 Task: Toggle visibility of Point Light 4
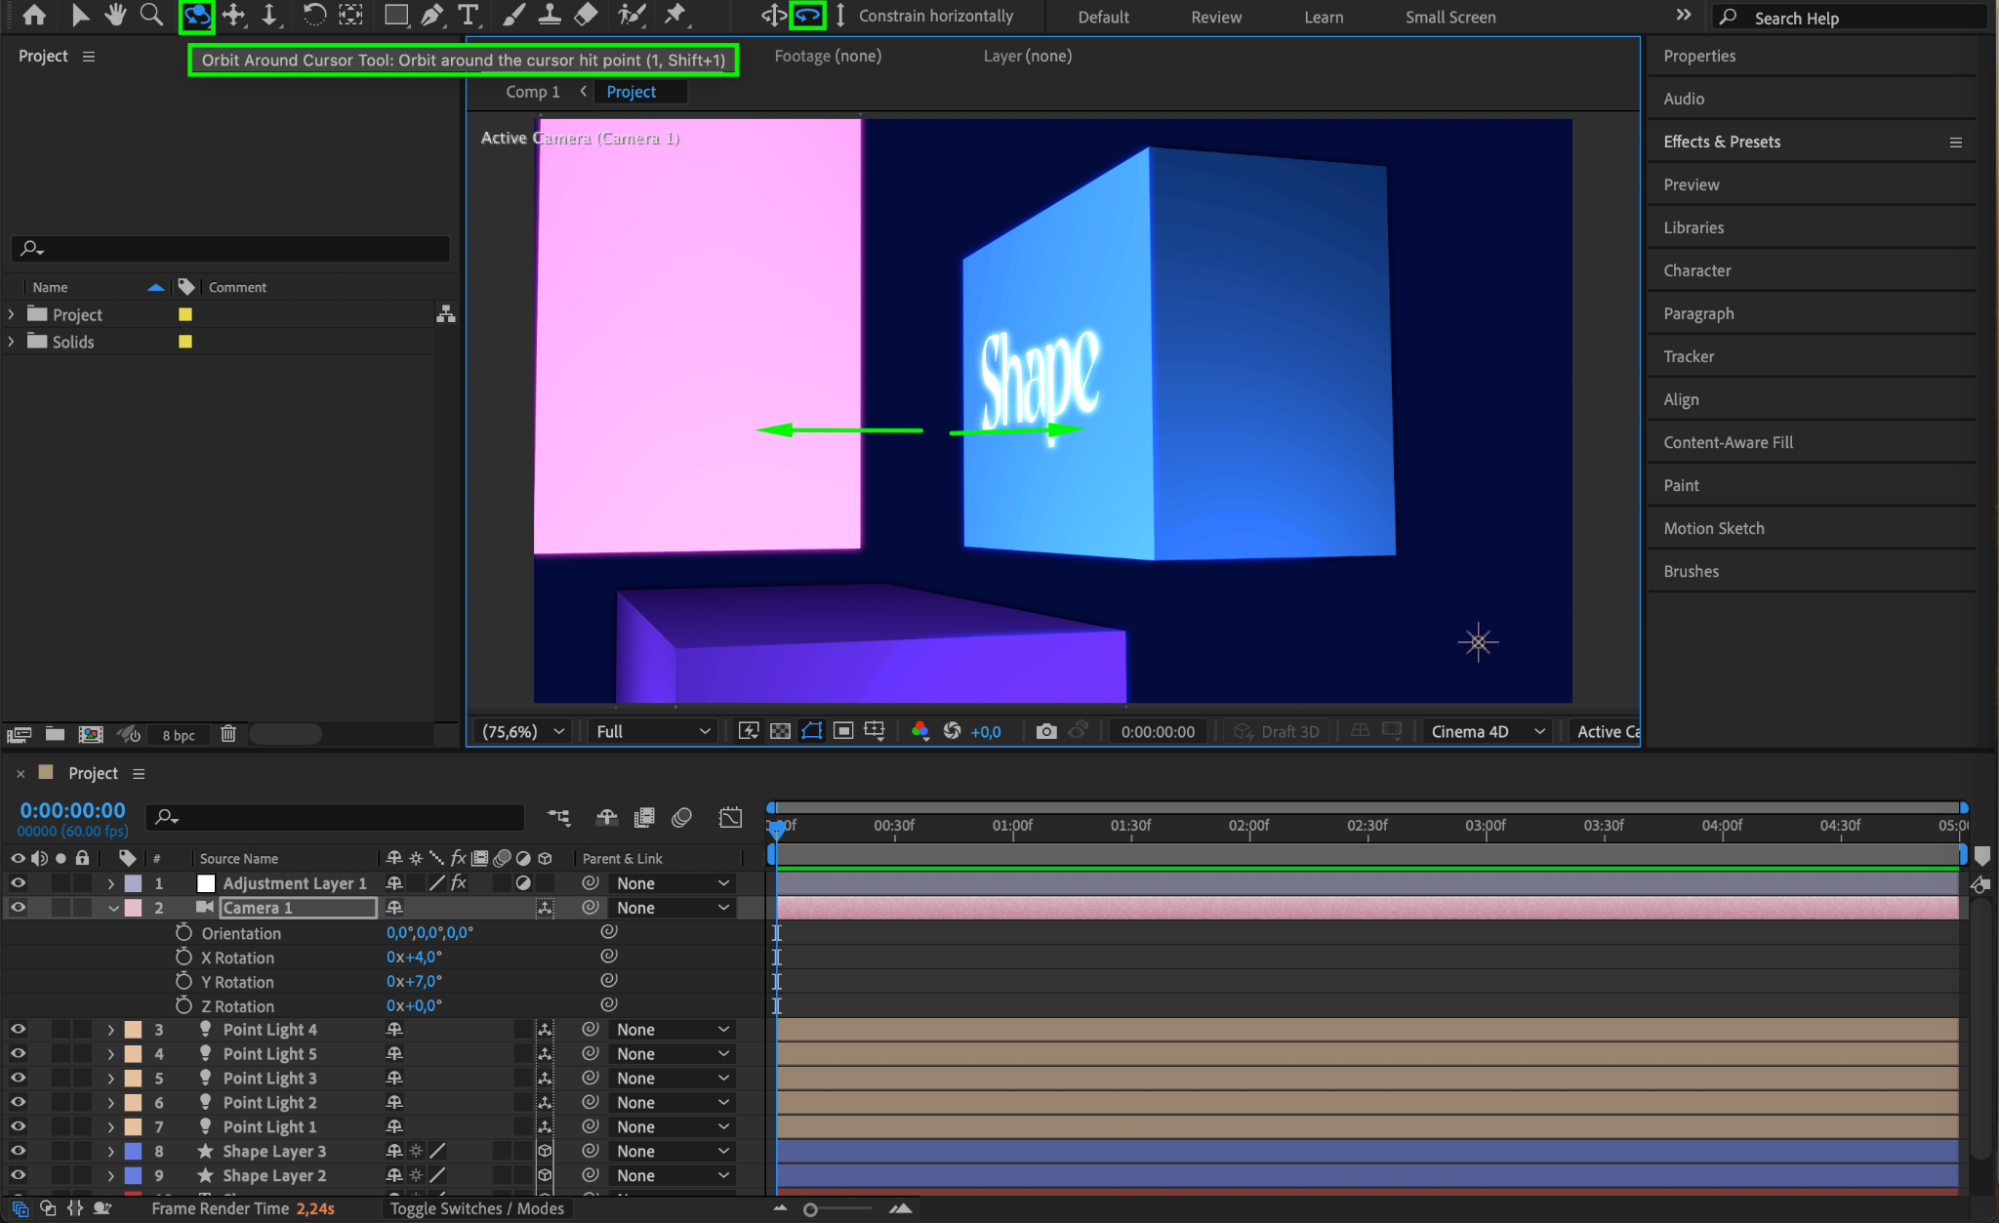[x=18, y=1029]
